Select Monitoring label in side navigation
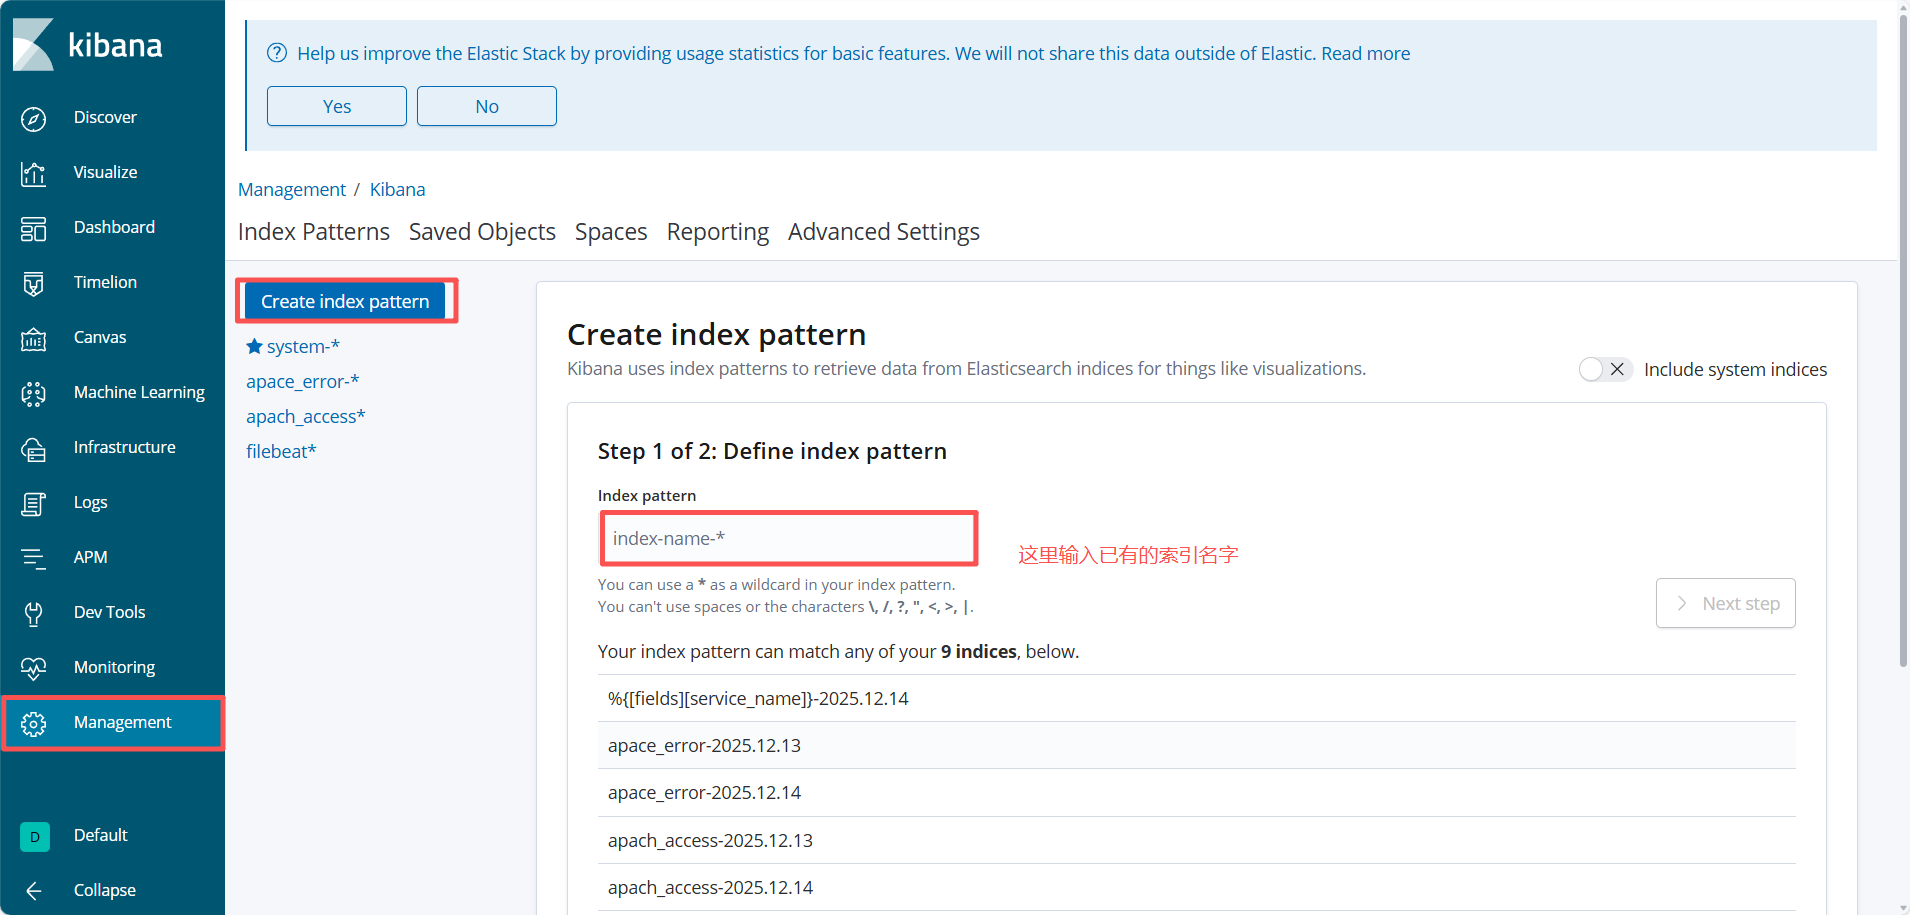This screenshot has width=1910, height=915. pos(114,667)
